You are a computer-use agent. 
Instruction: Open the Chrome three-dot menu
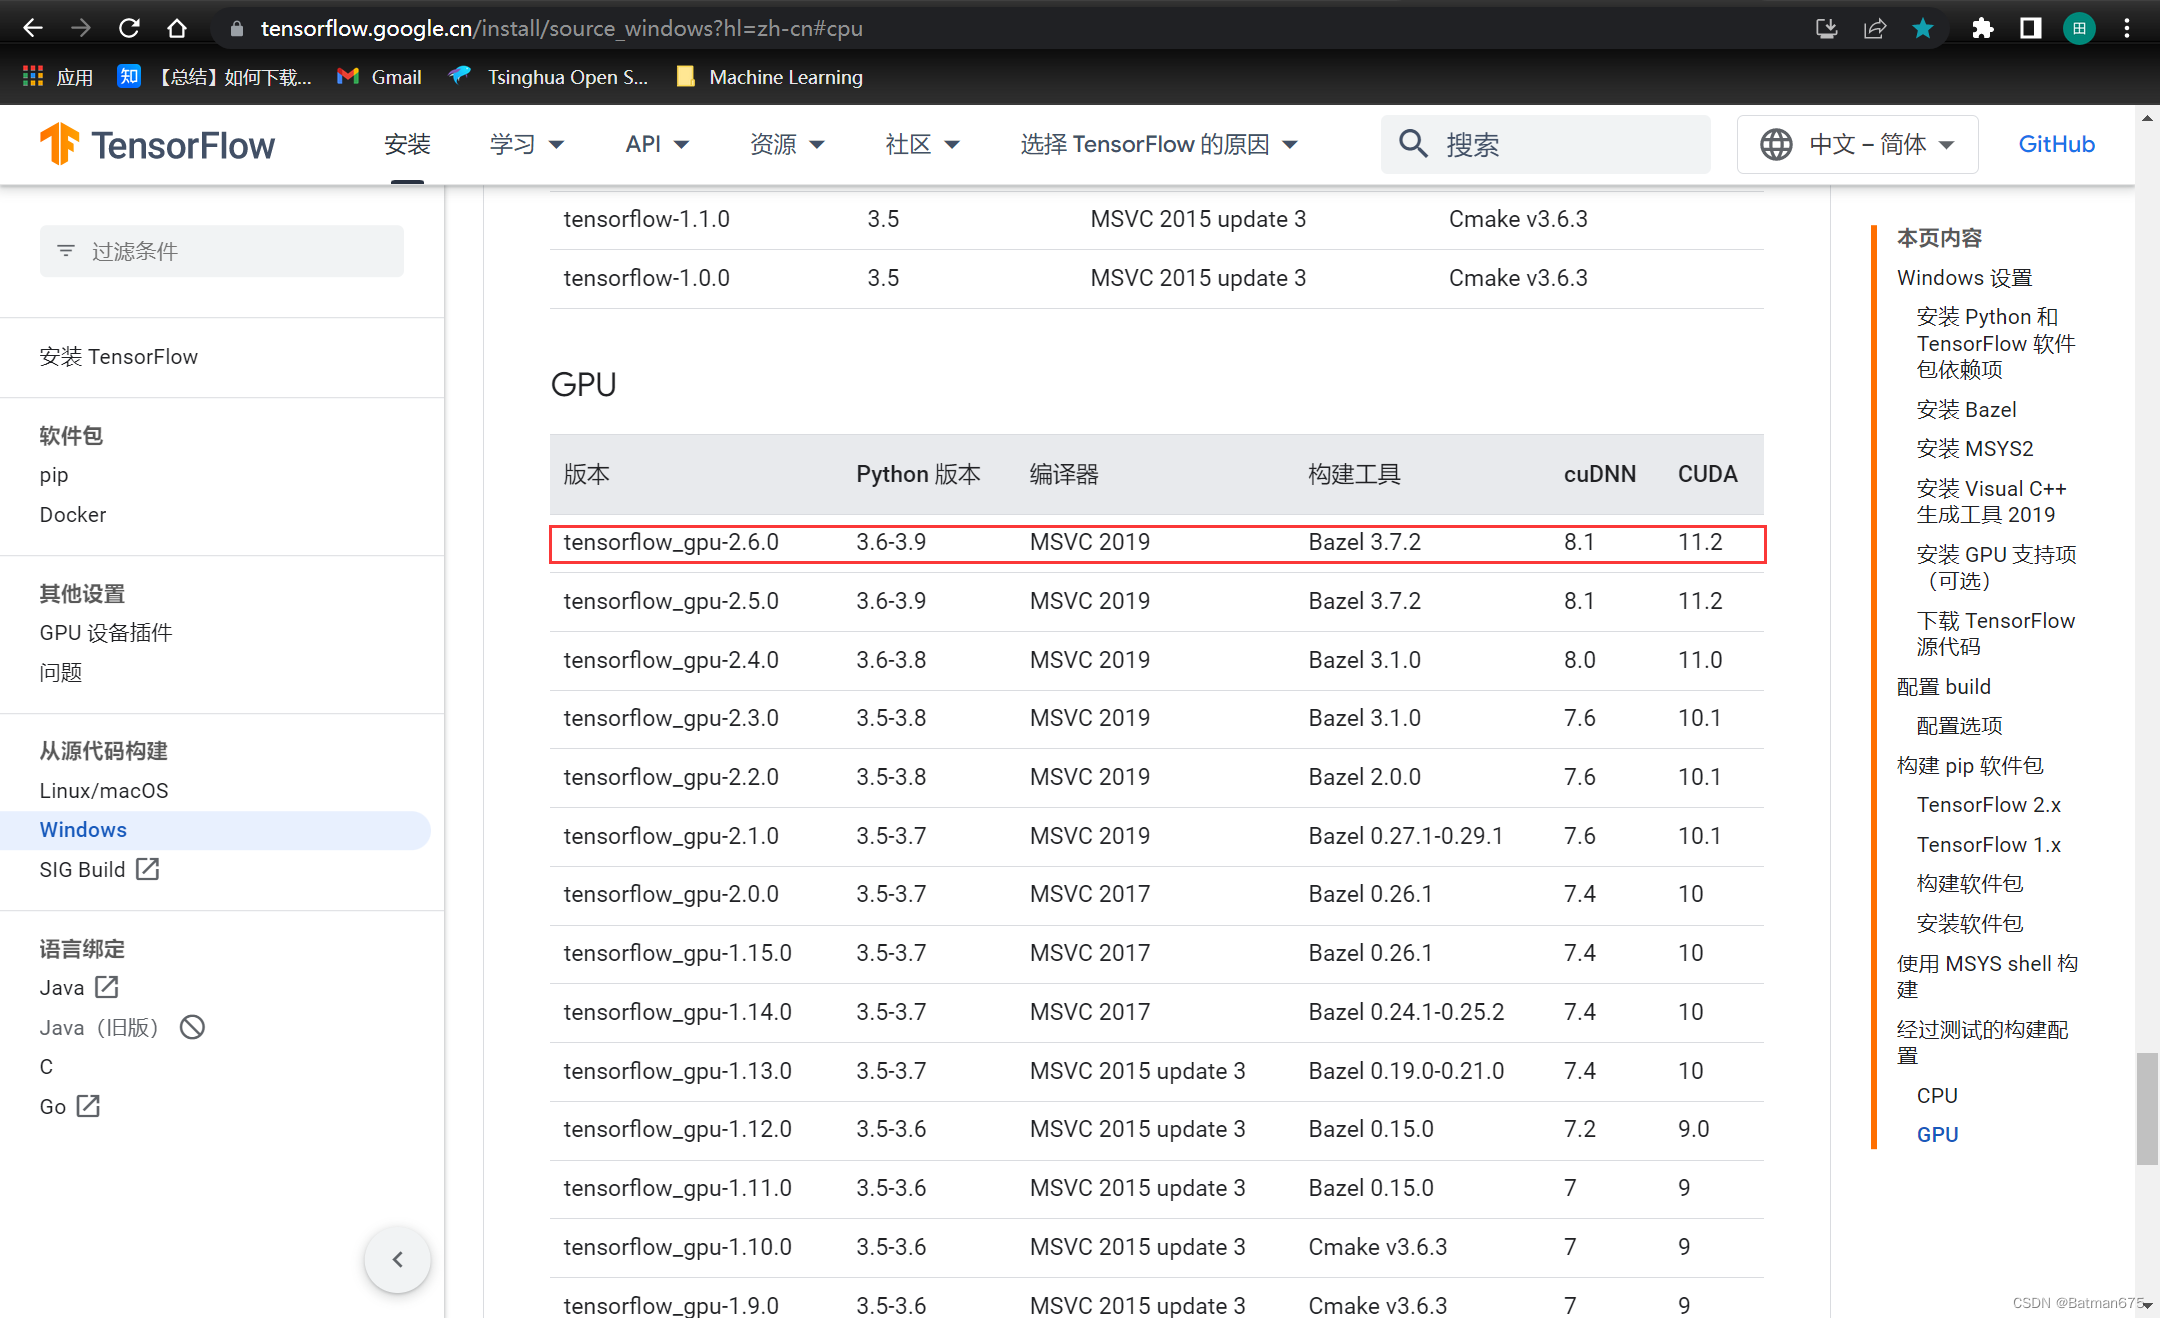pos(2127,28)
